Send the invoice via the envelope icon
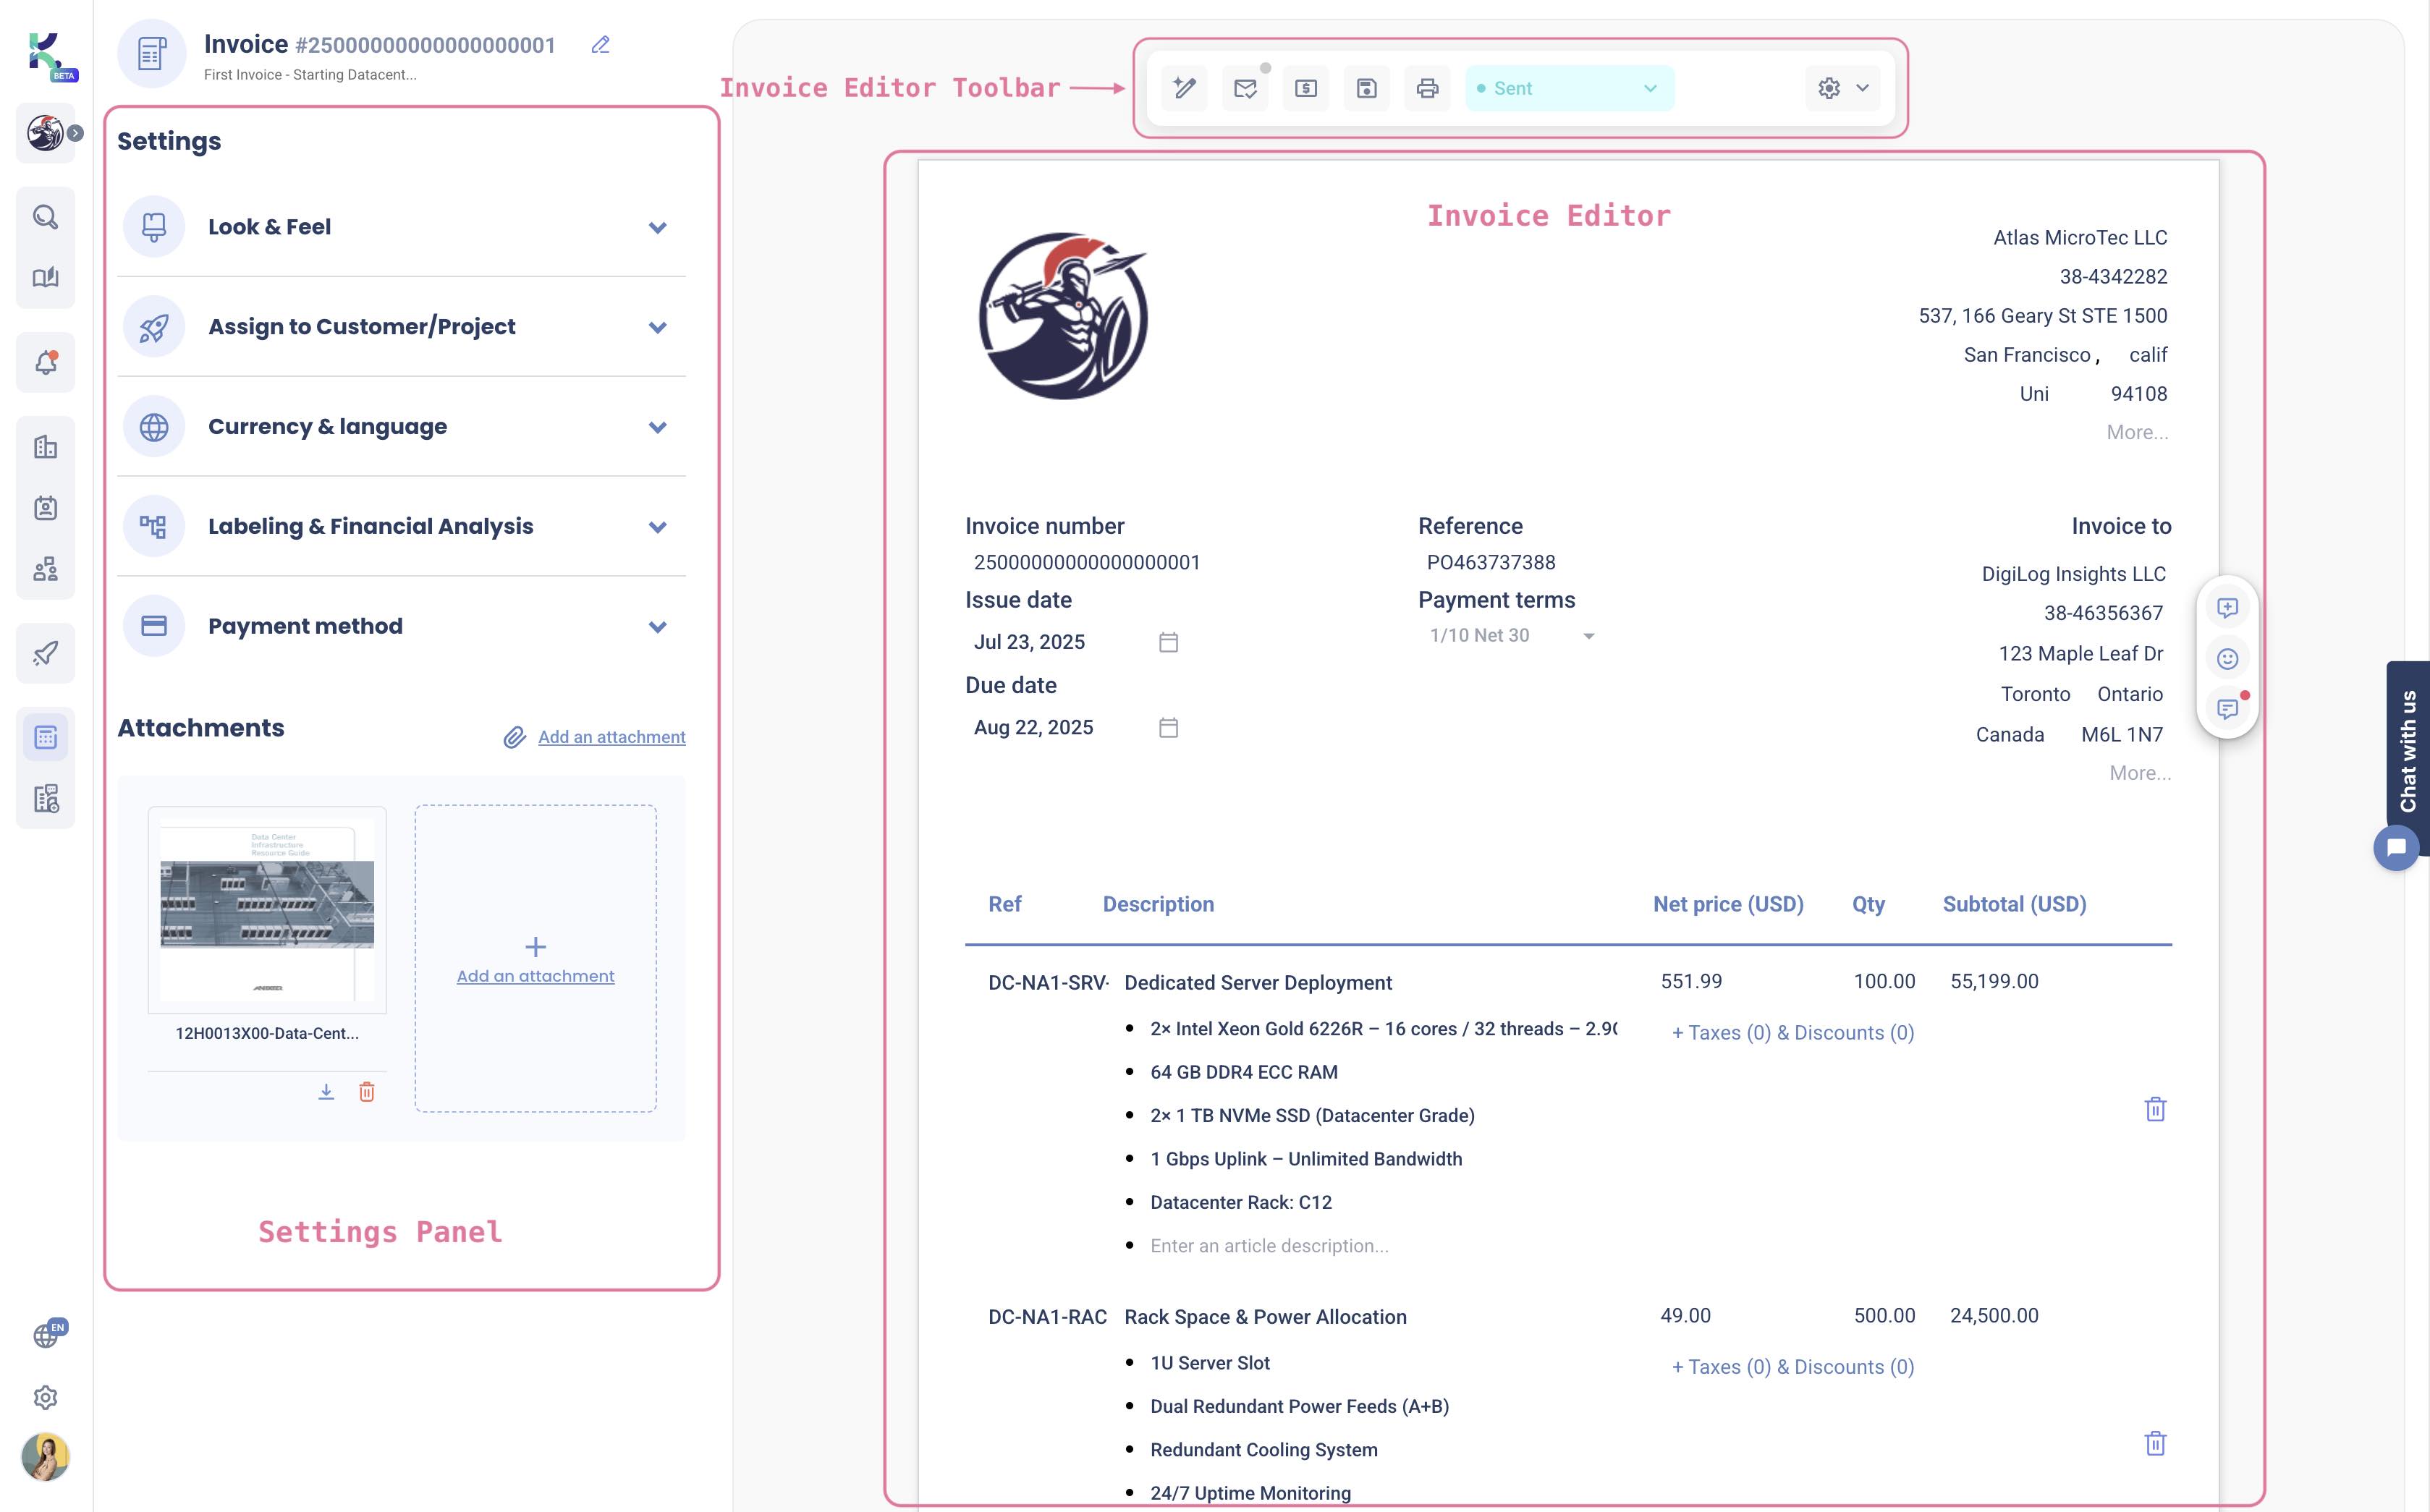The width and height of the screenshot is (2430, 1512). click(x=1245, y=88)
